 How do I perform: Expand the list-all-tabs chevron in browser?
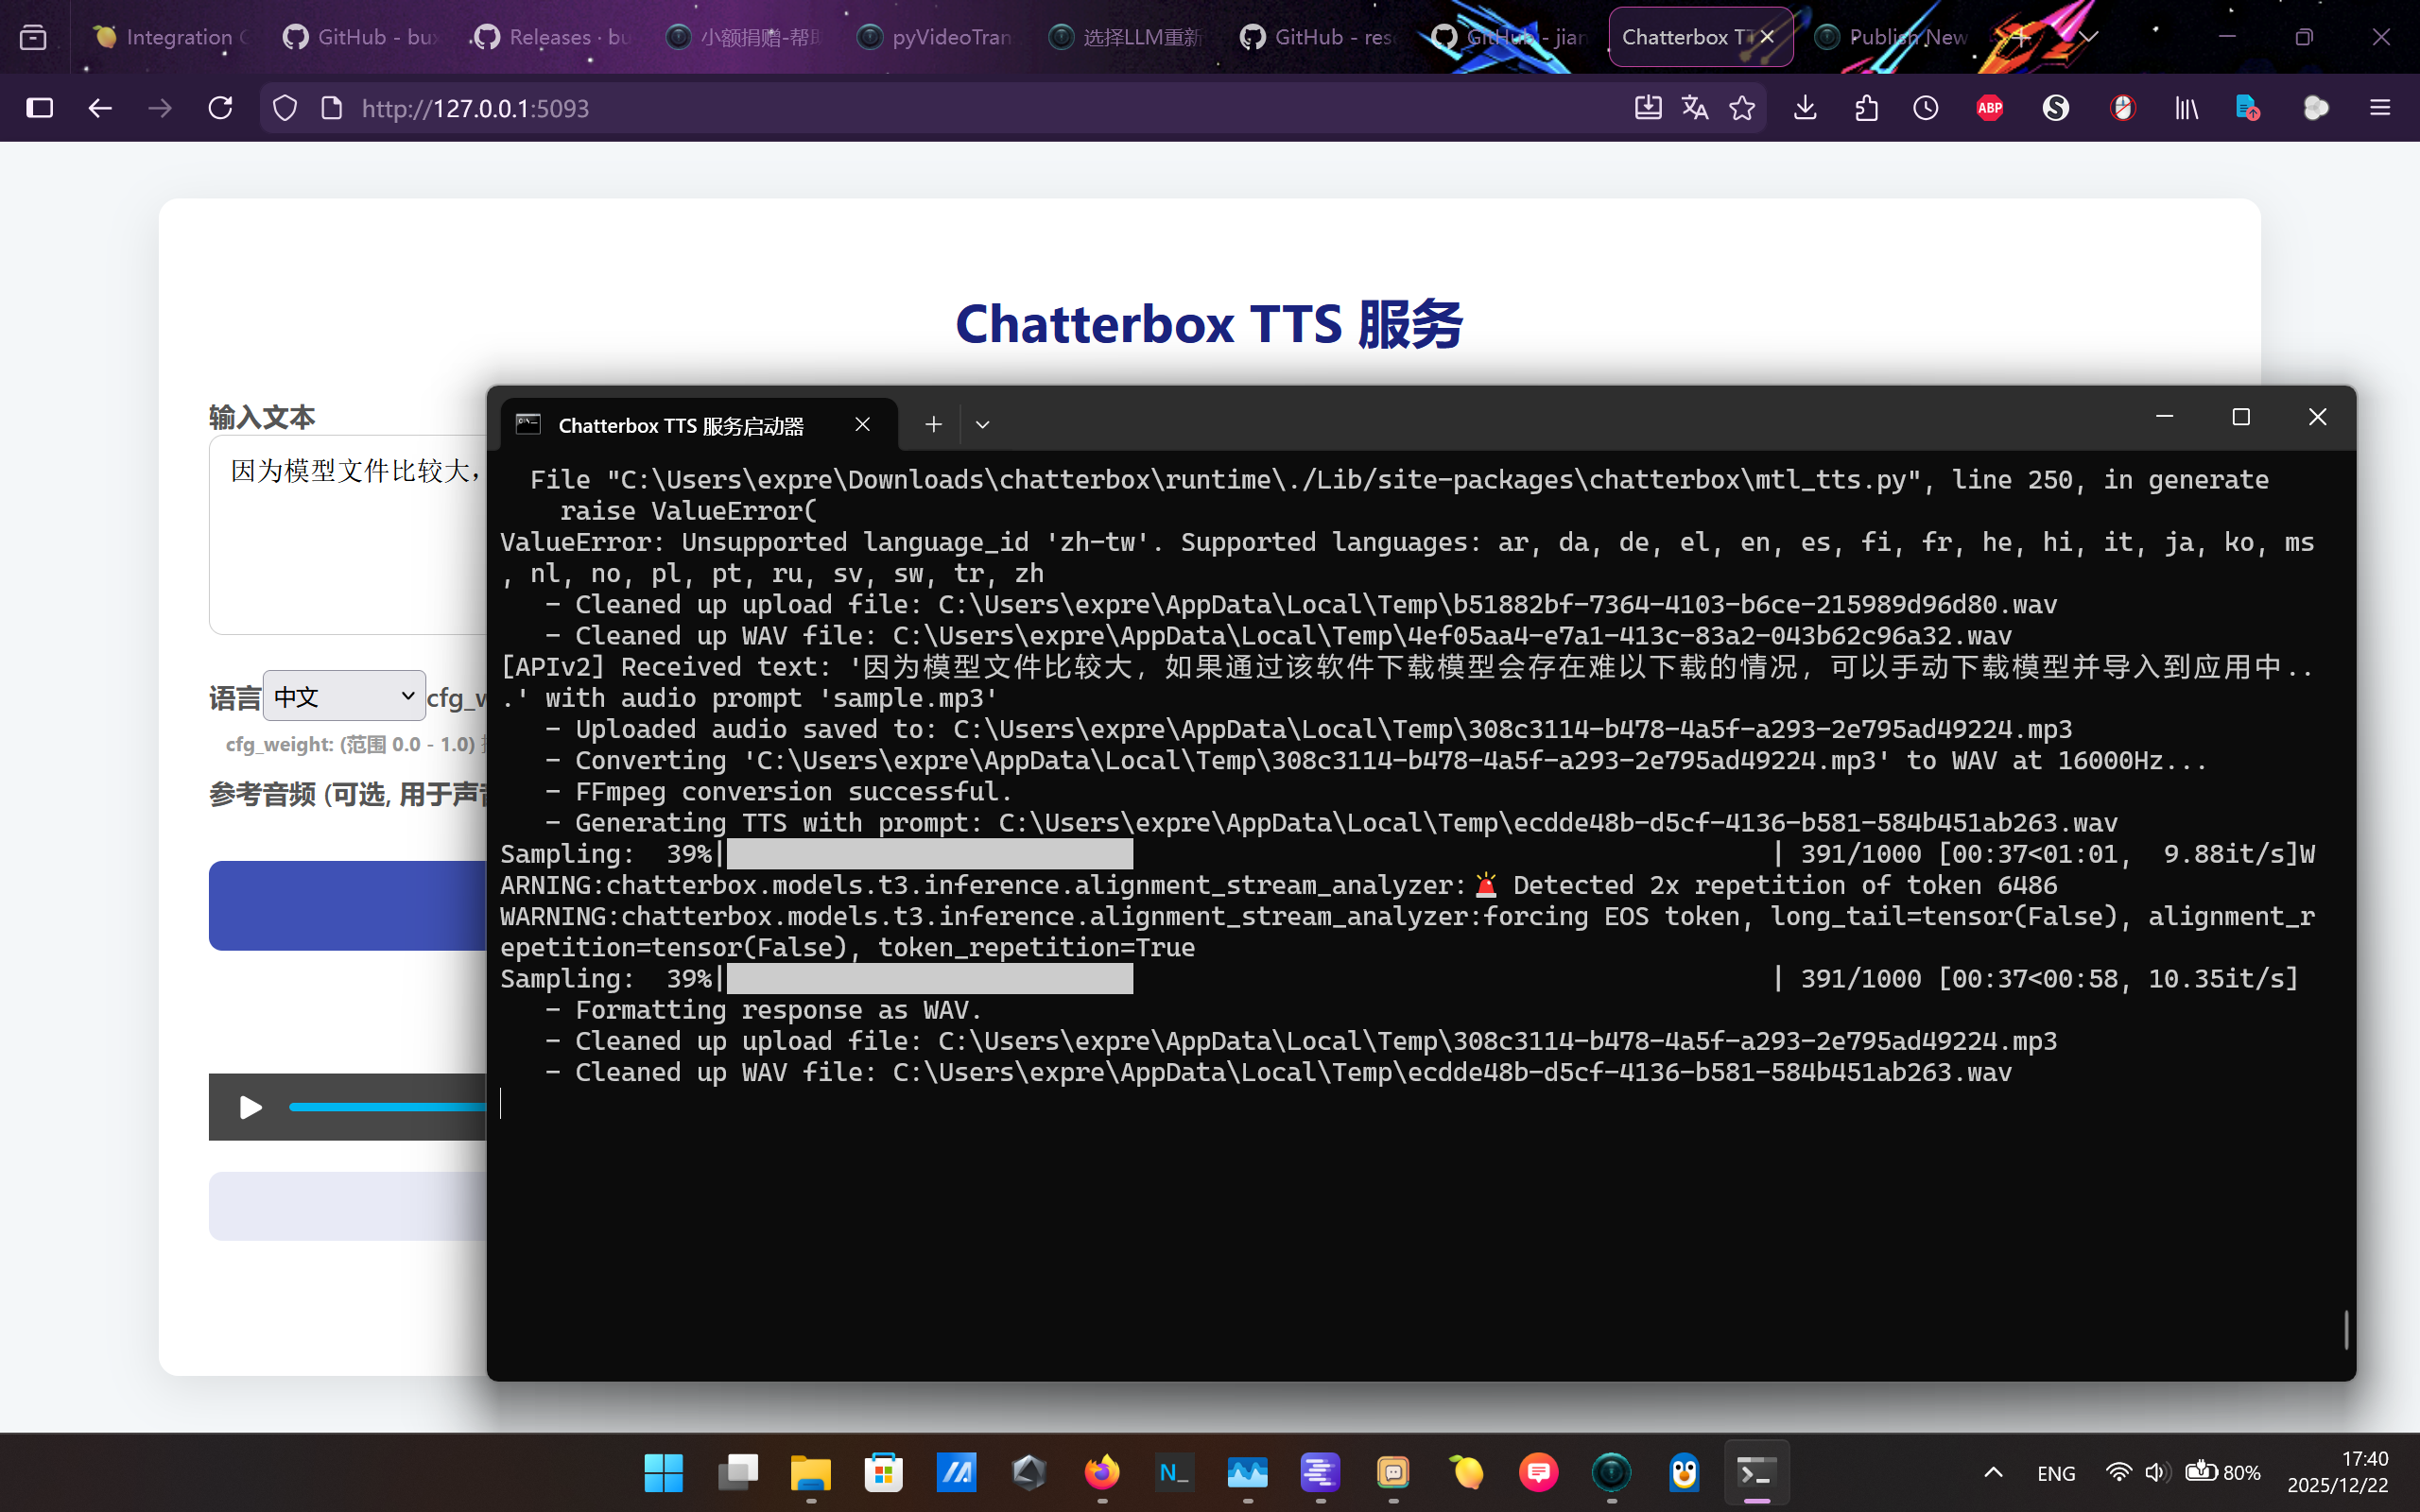pos(2088,37)
